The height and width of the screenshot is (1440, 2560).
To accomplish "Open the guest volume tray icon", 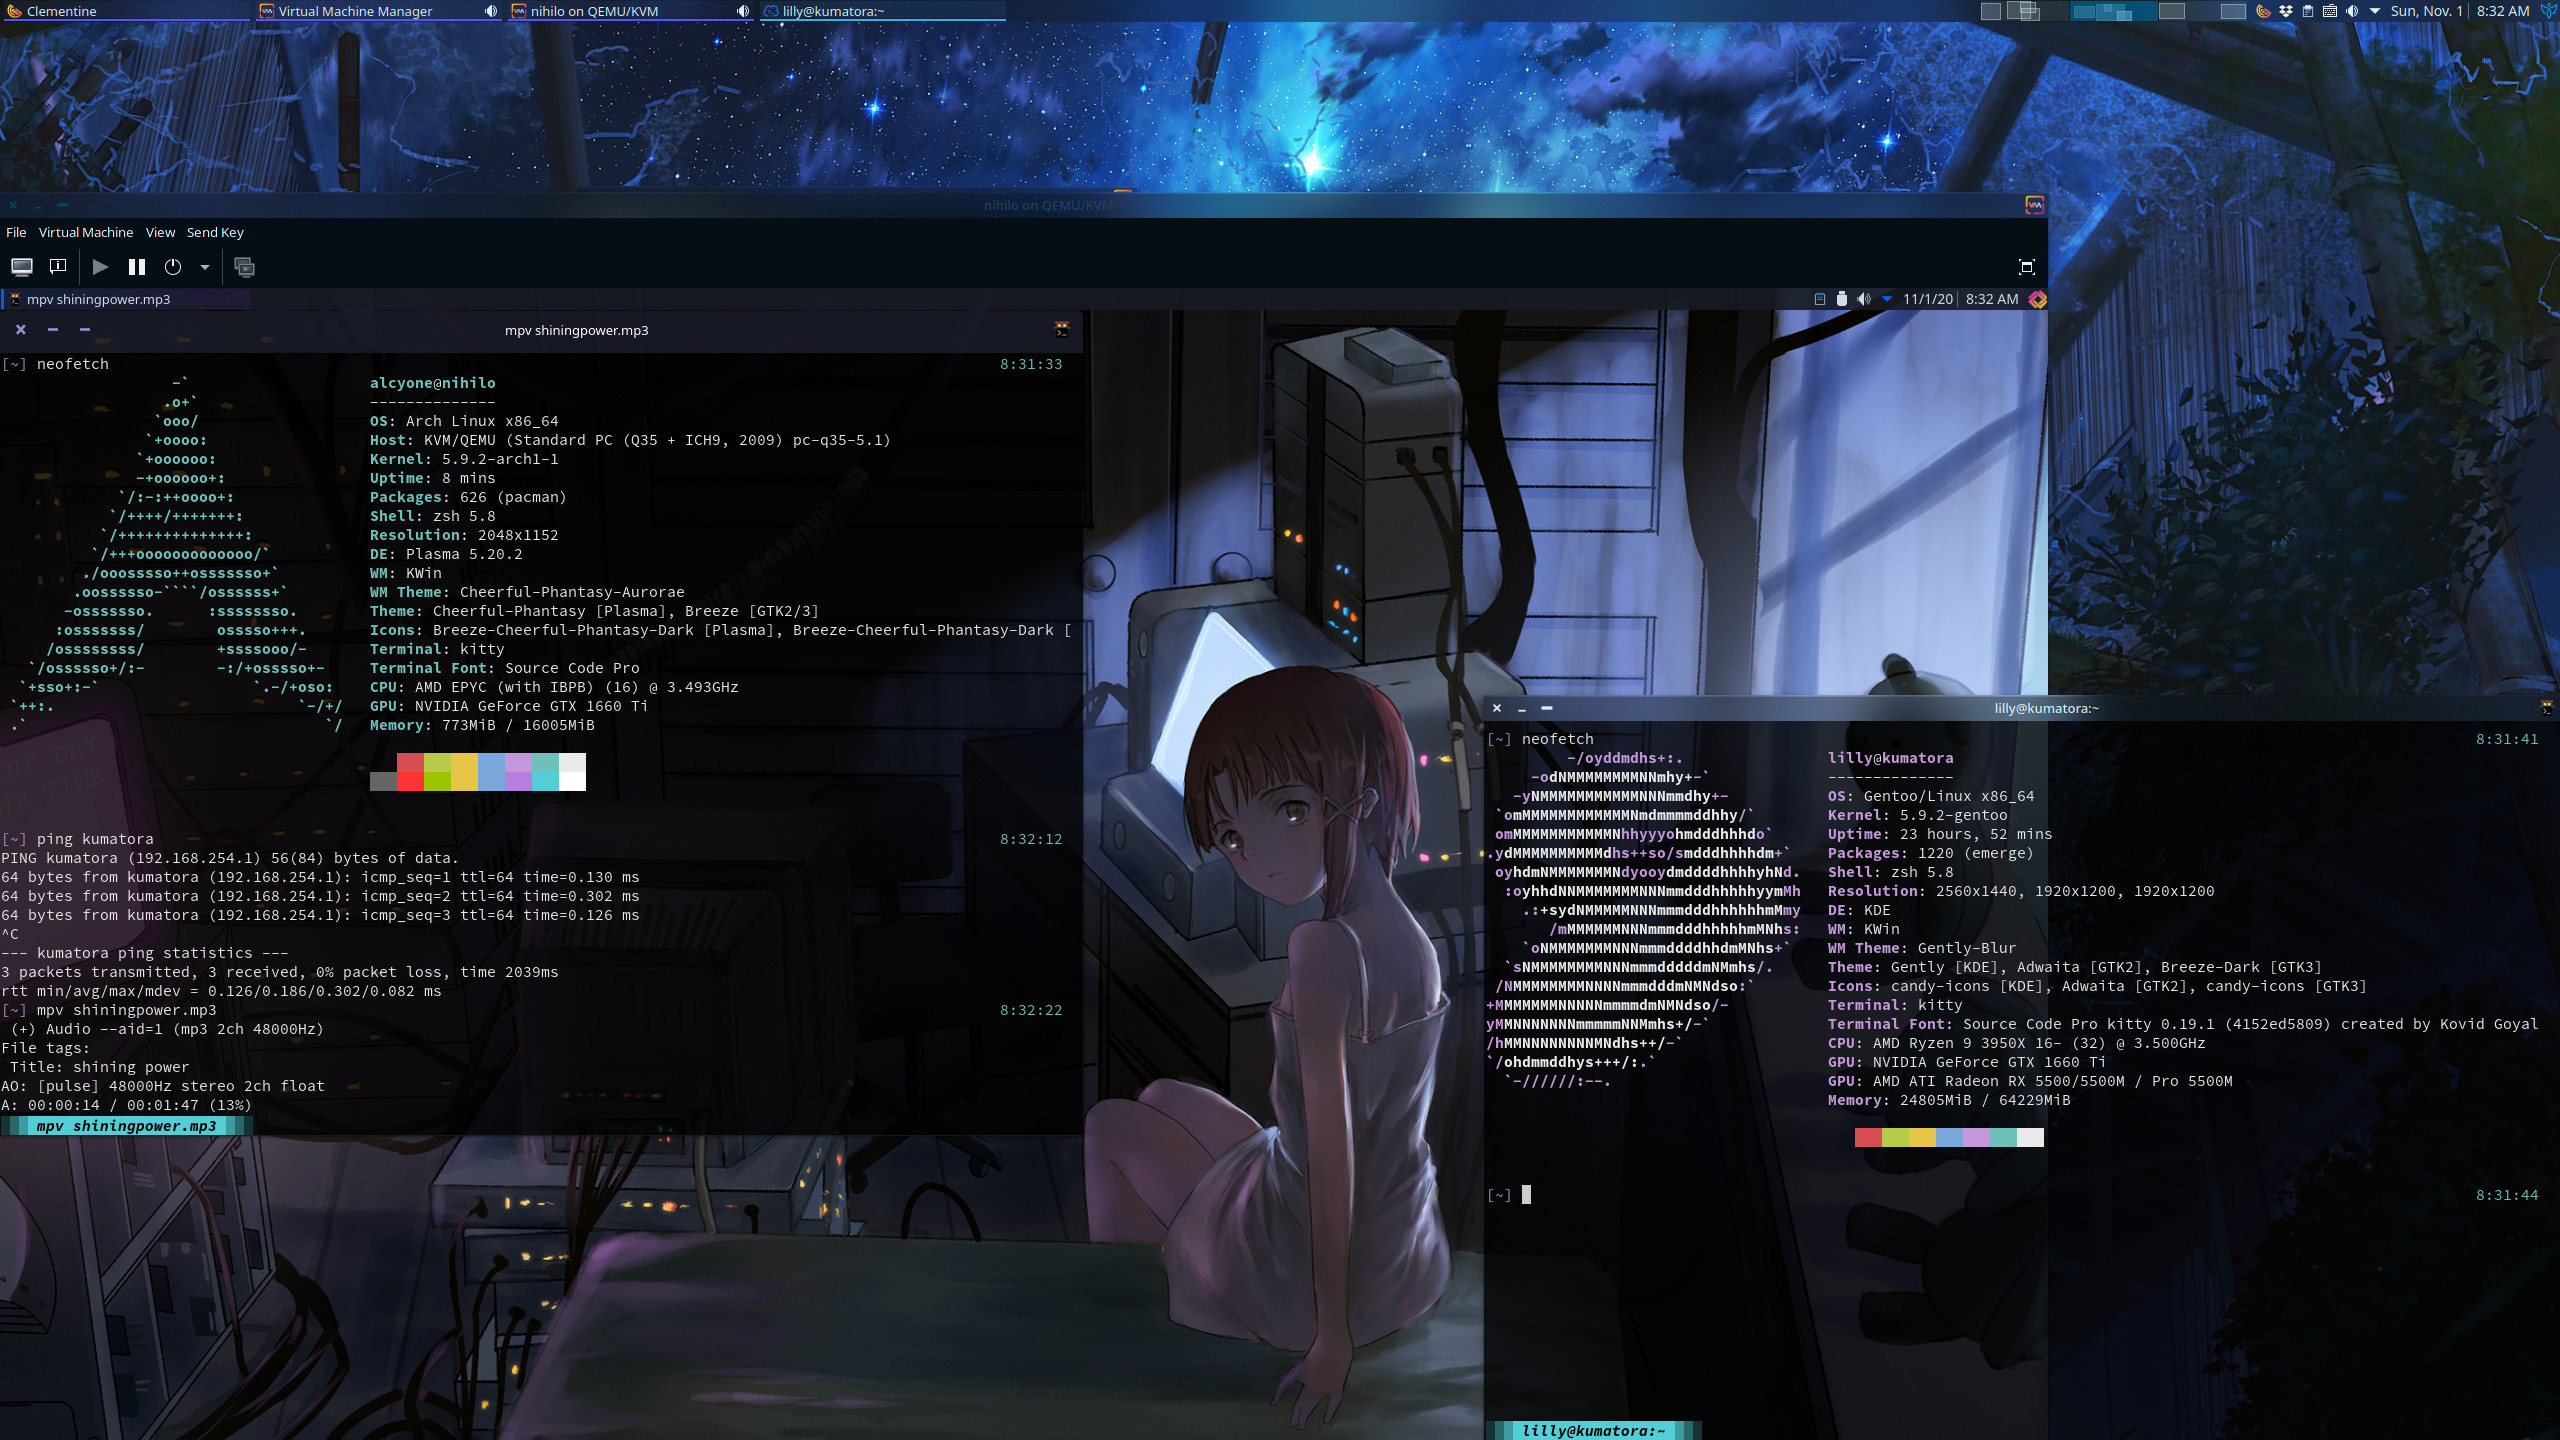I will (x=1864, y=299).
